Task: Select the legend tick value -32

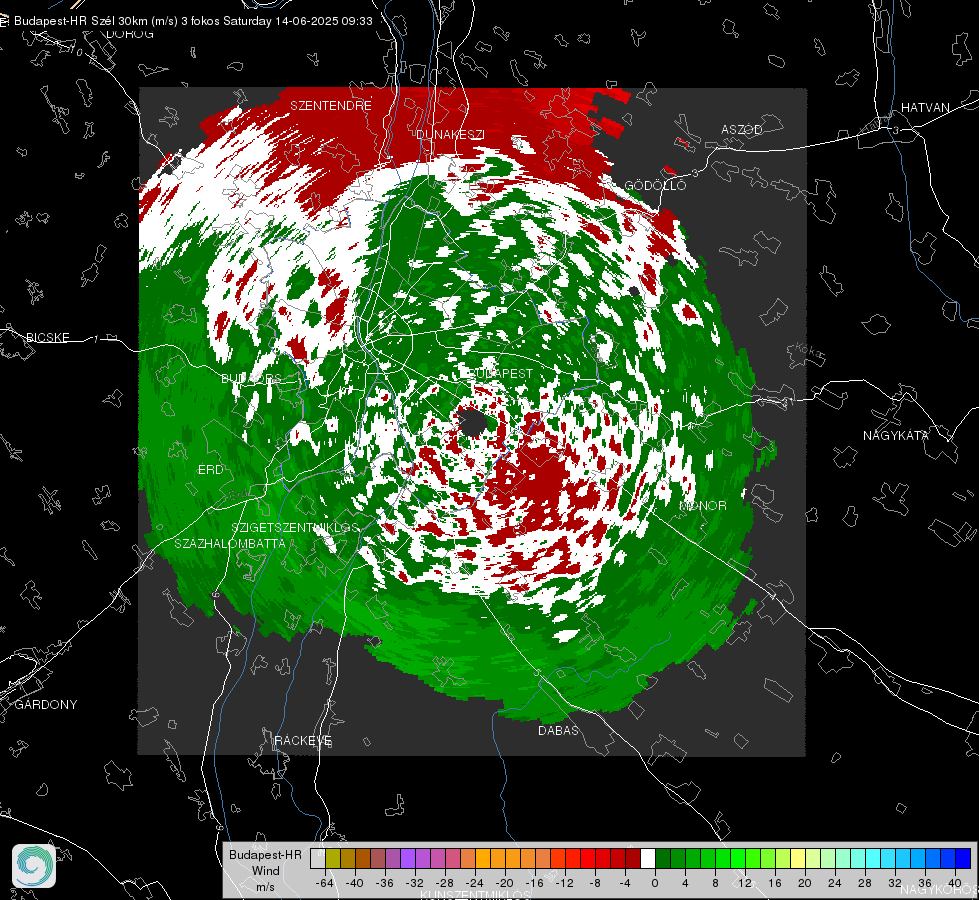Action: [415, 883]
